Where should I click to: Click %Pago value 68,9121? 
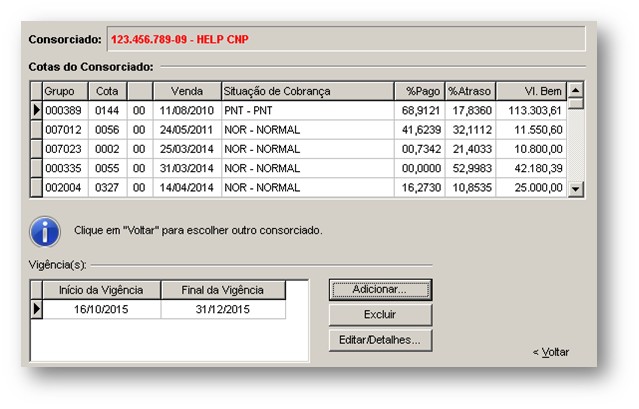419,110
